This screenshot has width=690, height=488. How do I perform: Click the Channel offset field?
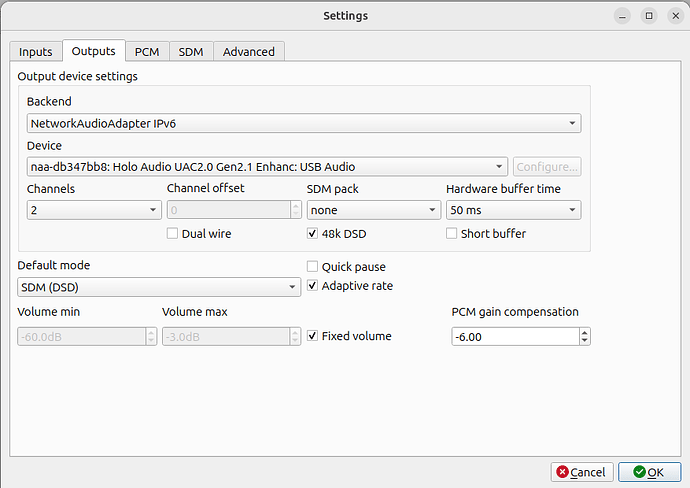229,210
